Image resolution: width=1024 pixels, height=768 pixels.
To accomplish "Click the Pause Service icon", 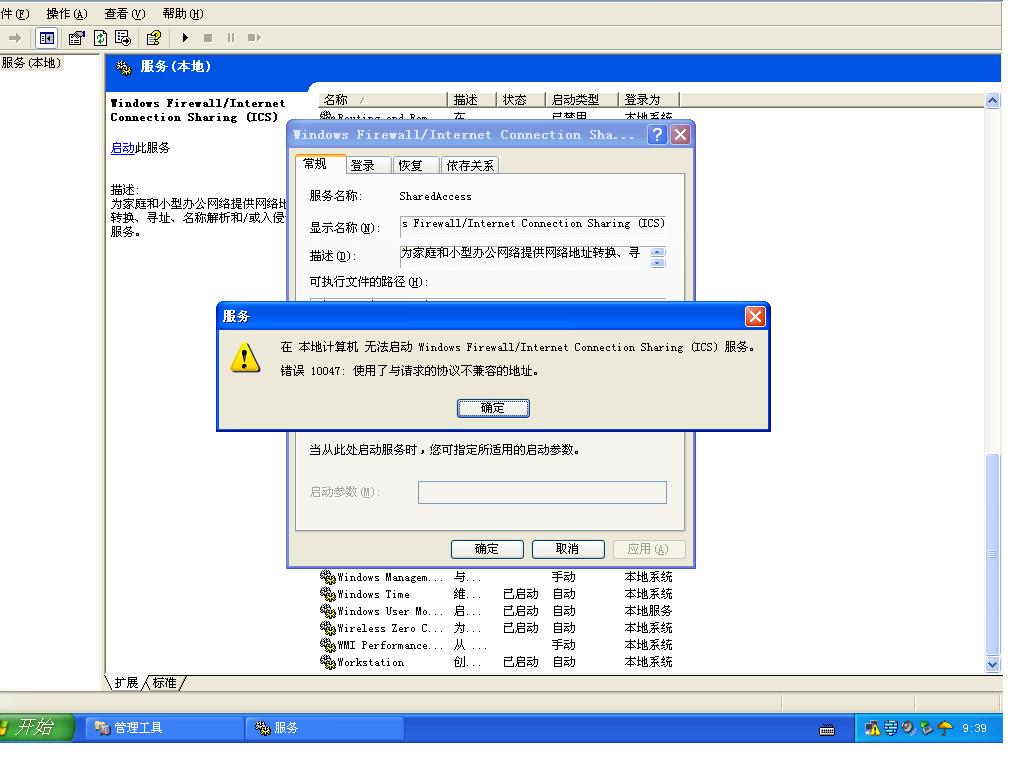I will click(231, 38).
